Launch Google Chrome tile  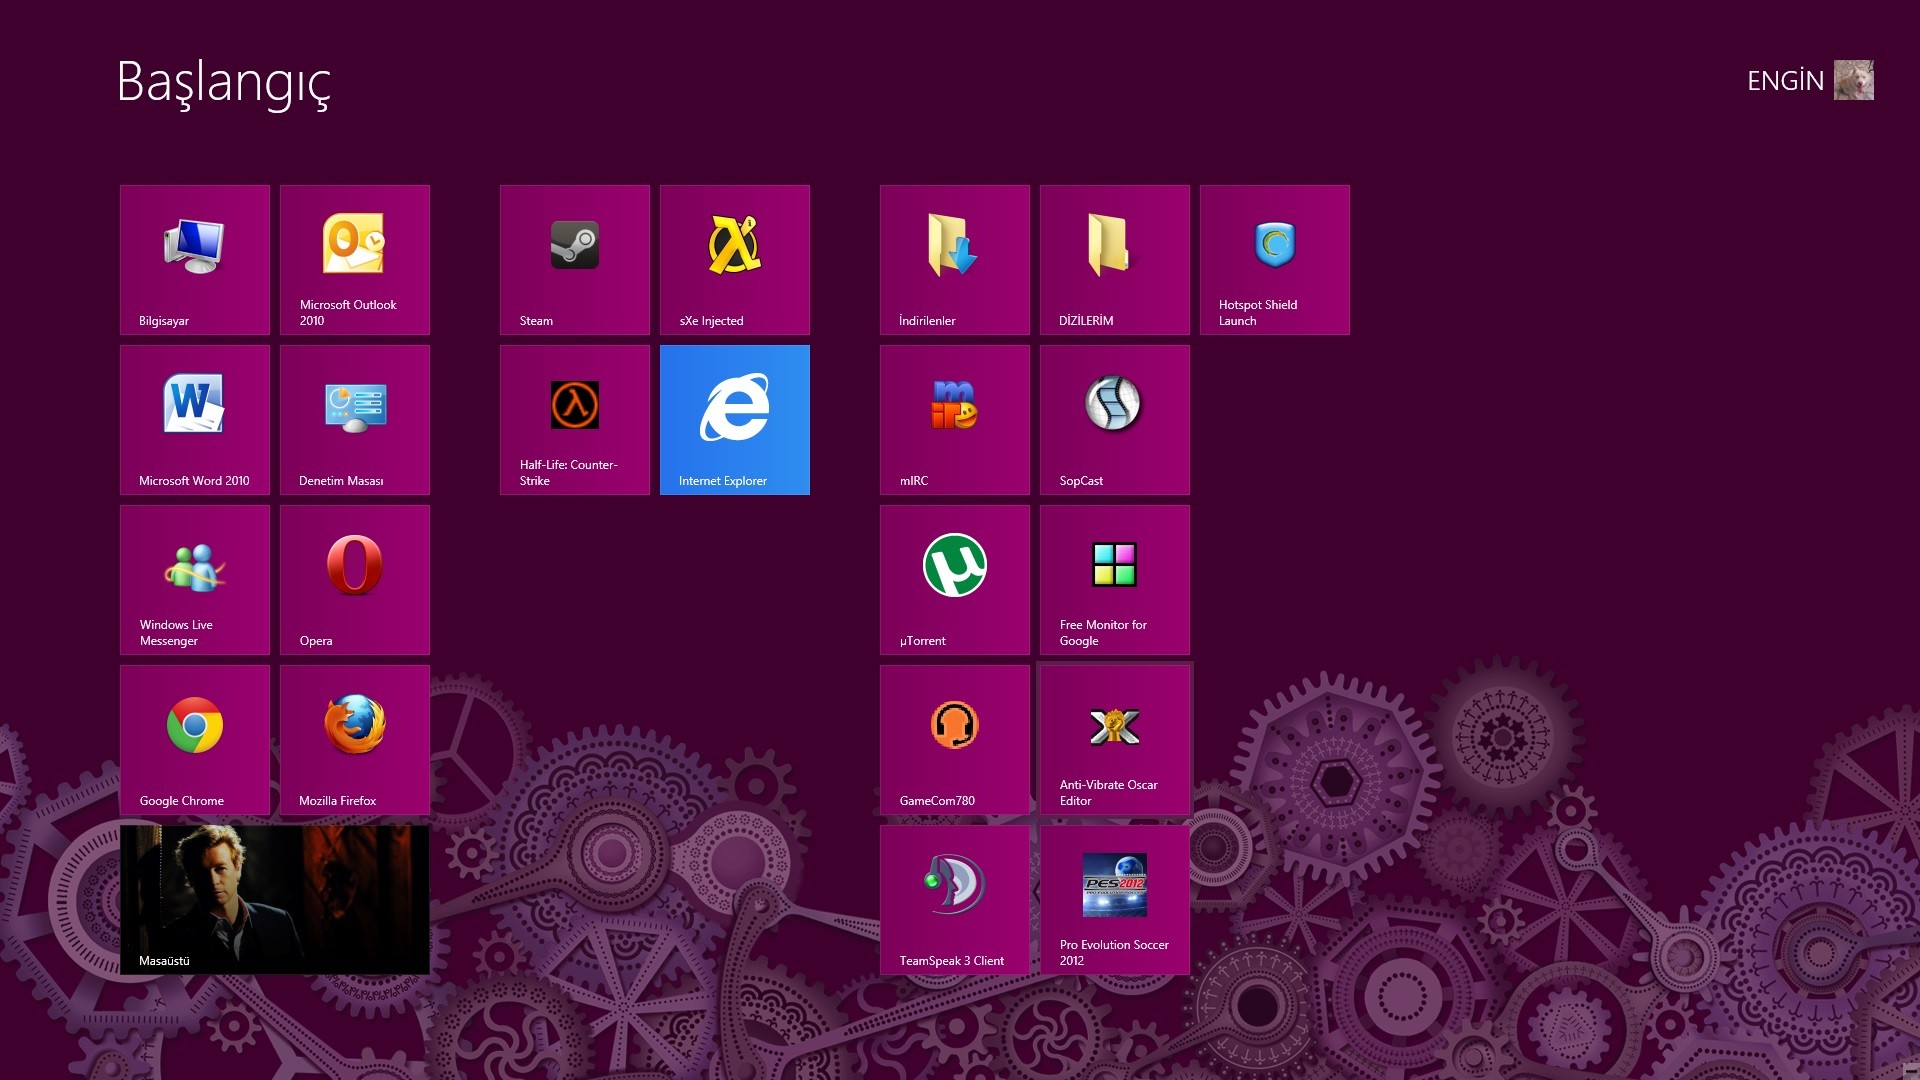click(195, 740)
